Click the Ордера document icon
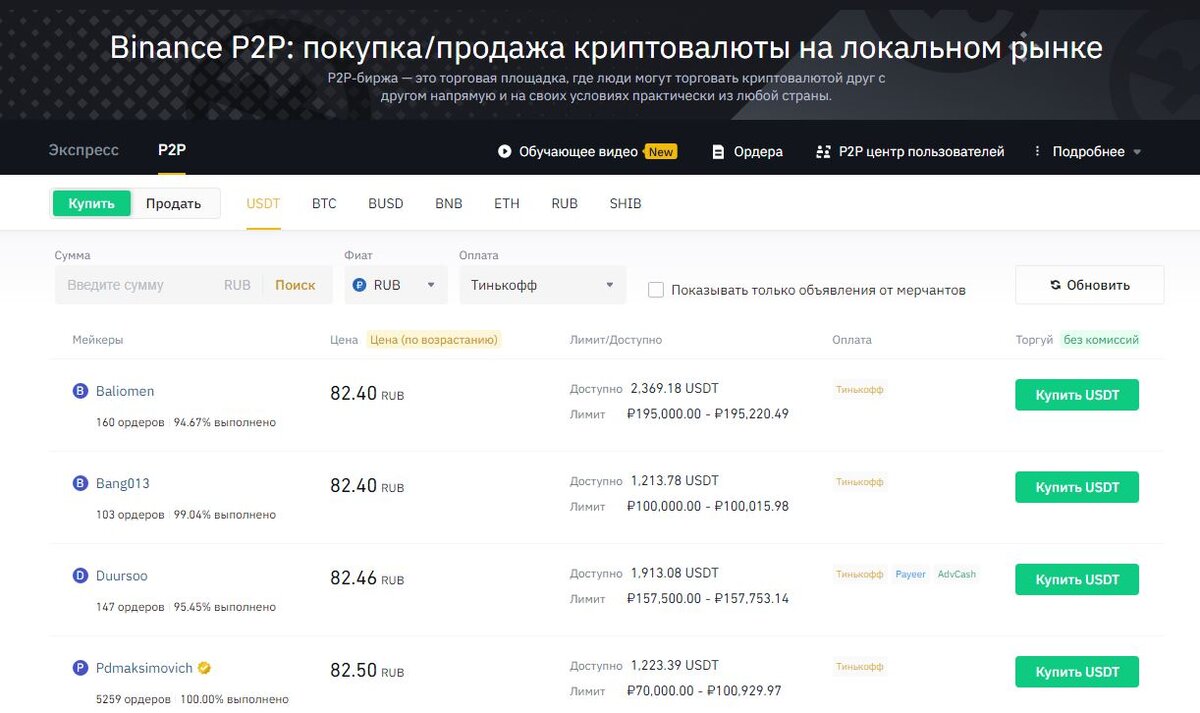This screenshot has width=1200, height=713. [x=718, y=152]
